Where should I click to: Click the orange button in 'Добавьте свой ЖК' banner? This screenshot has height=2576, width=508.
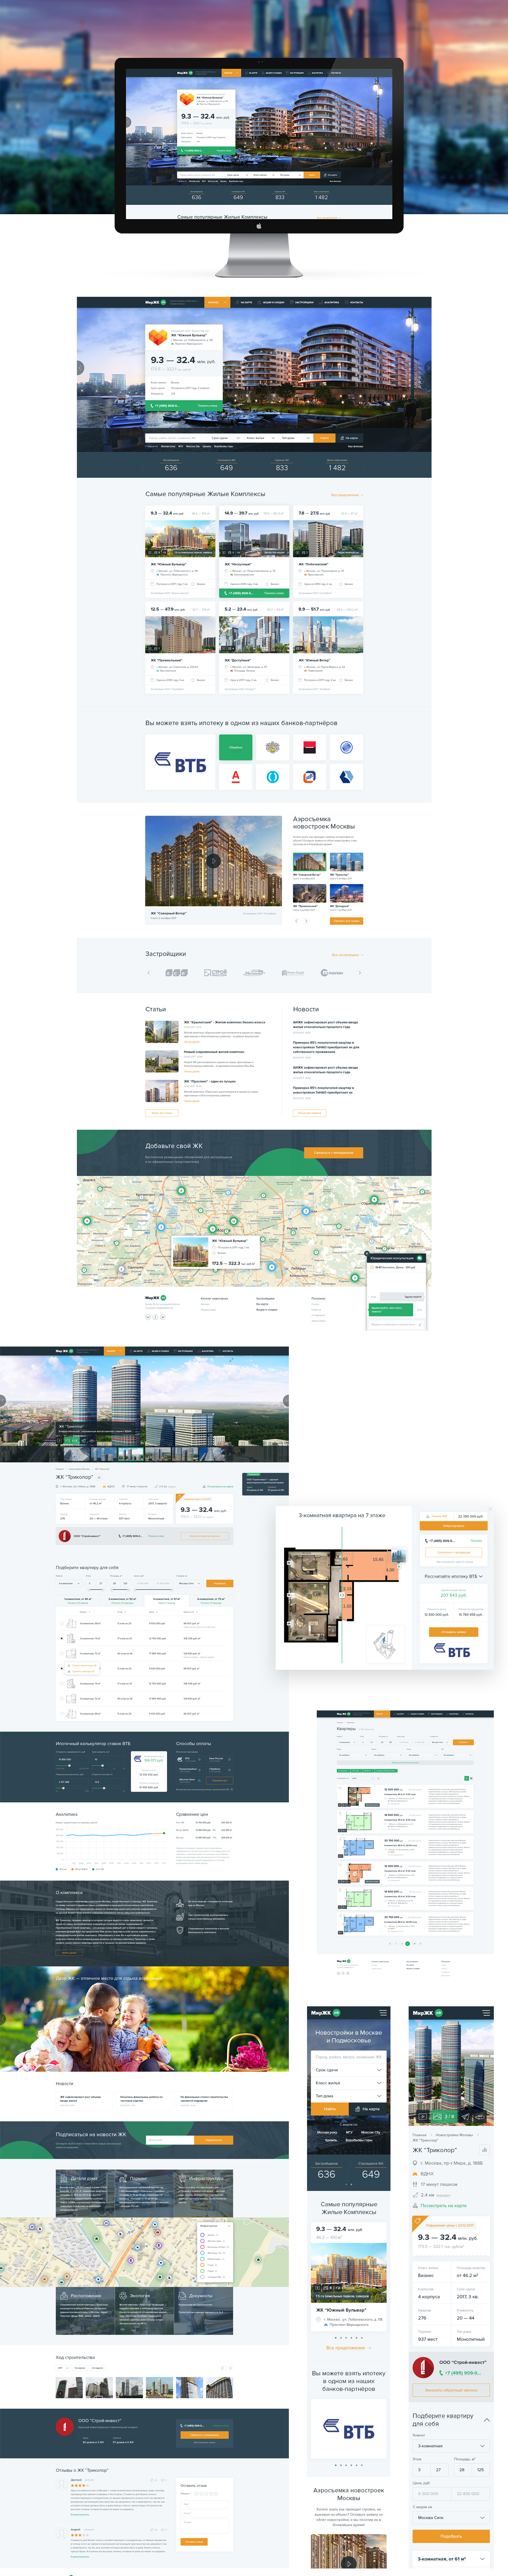tap(334, 1153)
